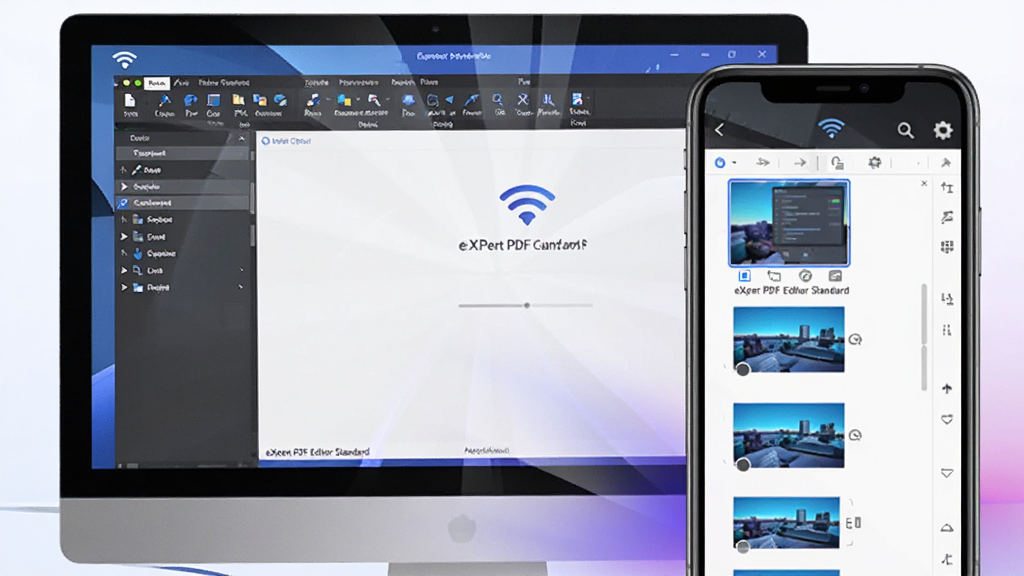The width and height of the screenshot is (1024, 576).
Task: Tap 'eXpert PDF Editor Standard' caption on phone
Action: tap(792, 291)
